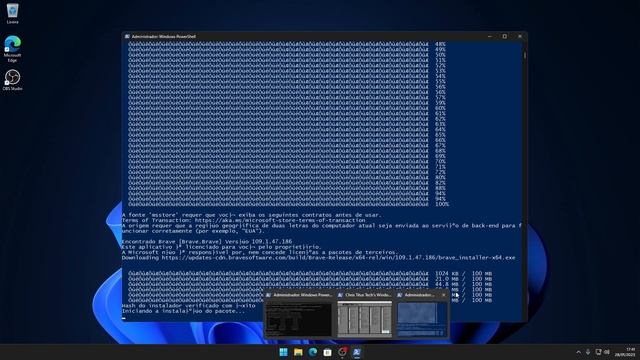Show hidden system tray icons

[x=578, y=352]
